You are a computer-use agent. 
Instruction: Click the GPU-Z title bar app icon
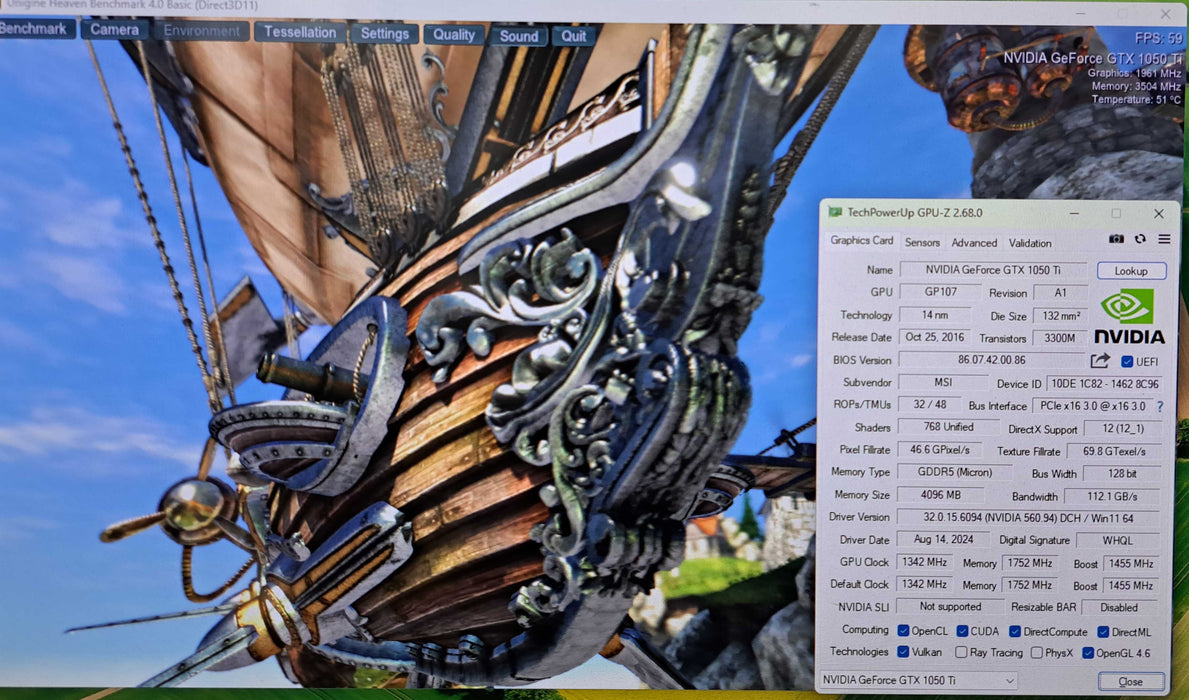coord(835,212)
